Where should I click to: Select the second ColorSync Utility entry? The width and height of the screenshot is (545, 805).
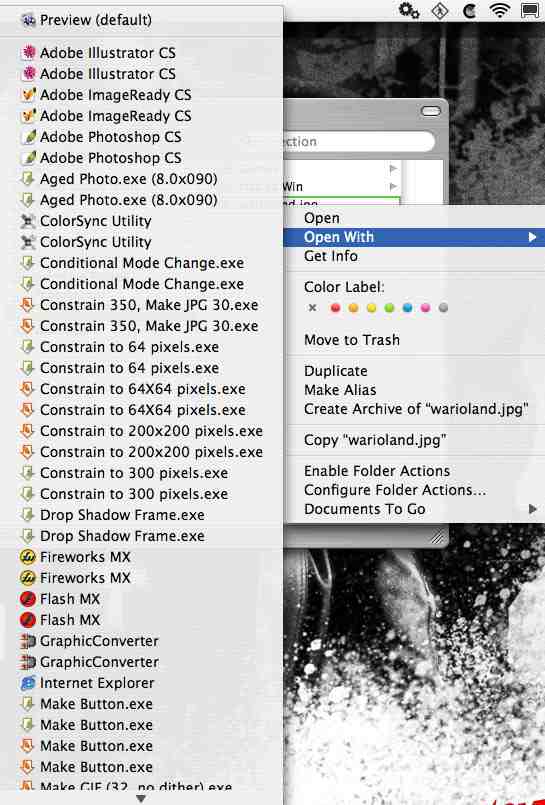(141, 242)
